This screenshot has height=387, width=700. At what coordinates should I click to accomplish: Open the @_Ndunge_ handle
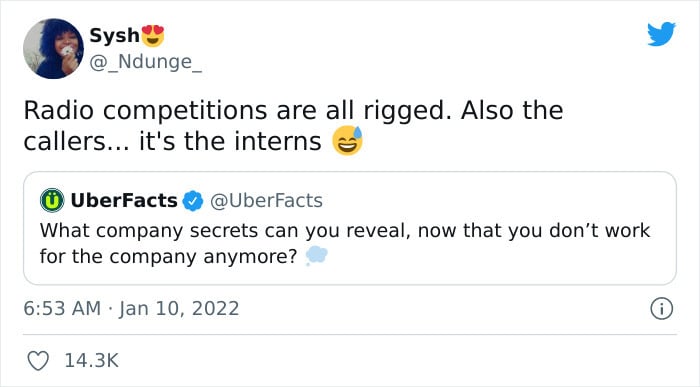point(146,62)
